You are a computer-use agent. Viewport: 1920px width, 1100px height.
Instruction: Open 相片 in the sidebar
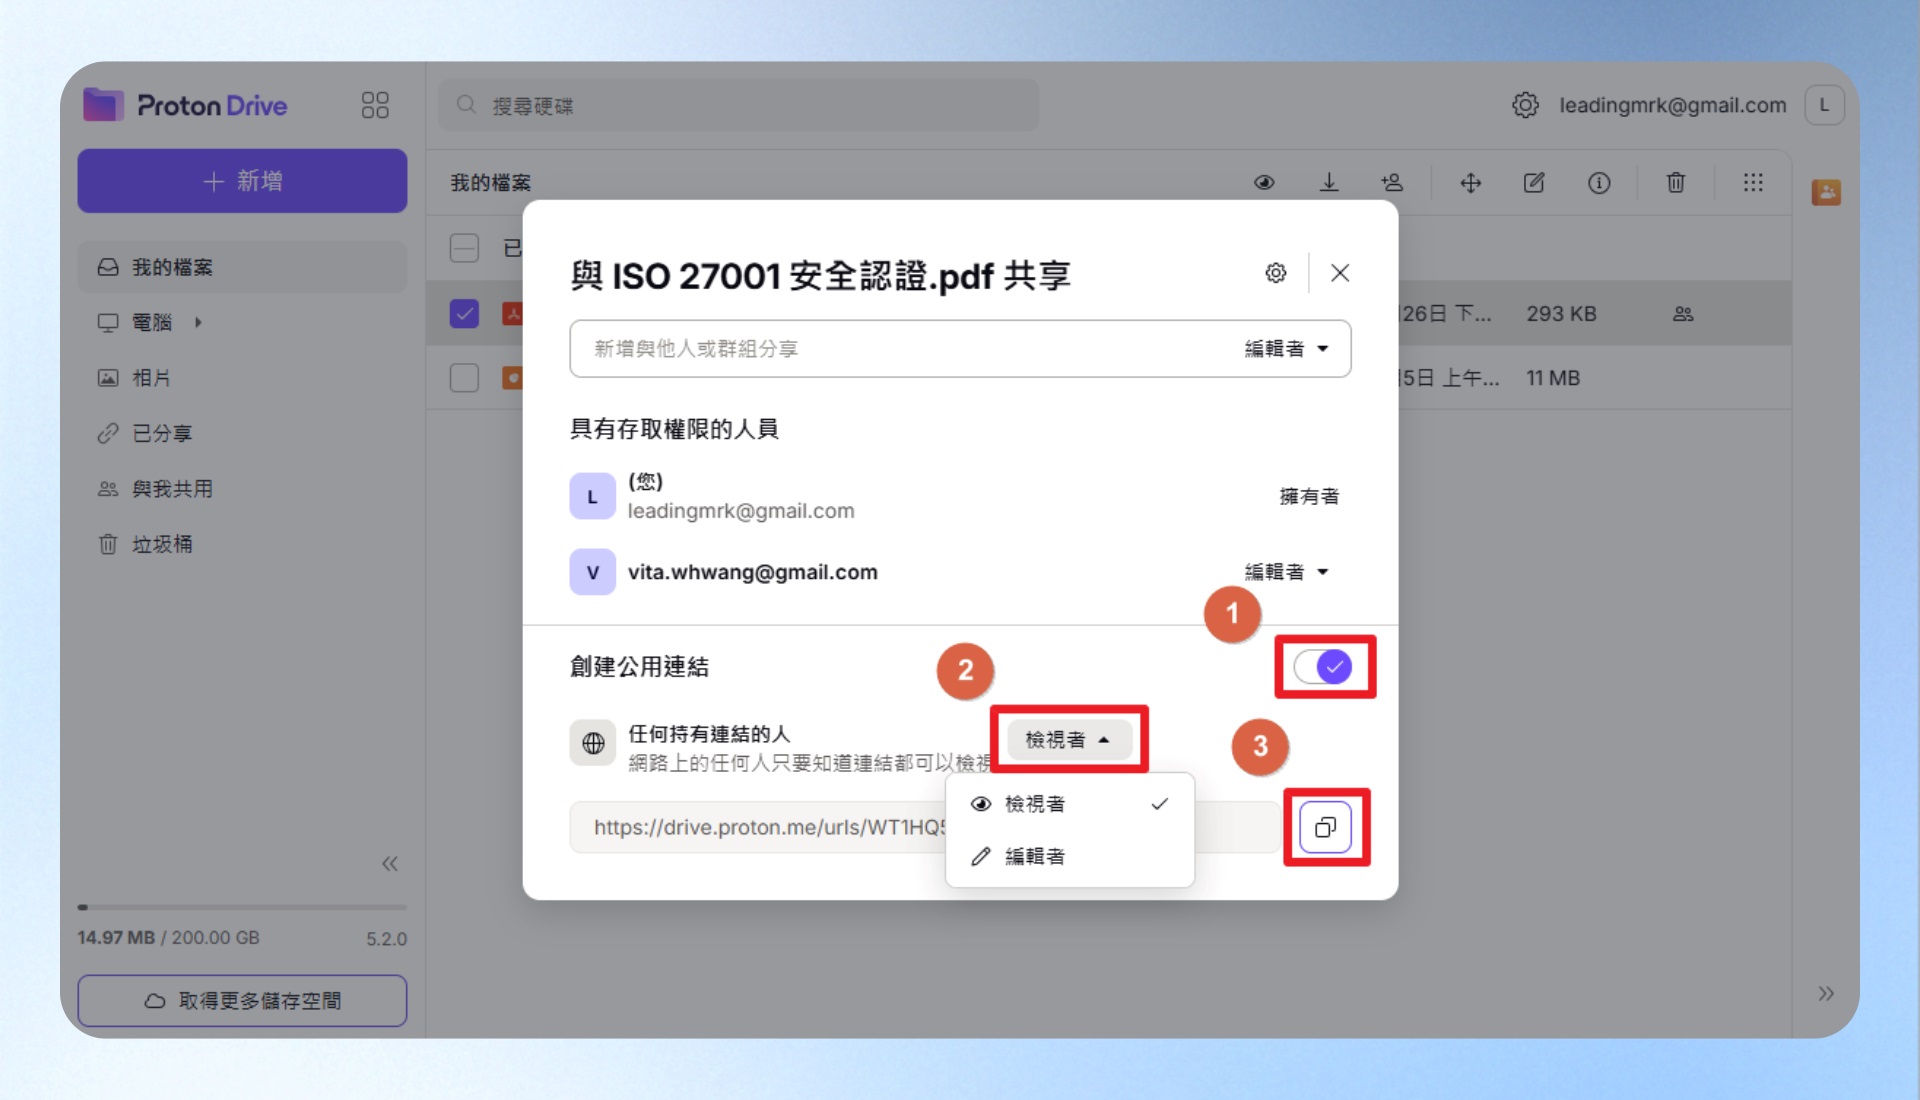tap(242, 378)
